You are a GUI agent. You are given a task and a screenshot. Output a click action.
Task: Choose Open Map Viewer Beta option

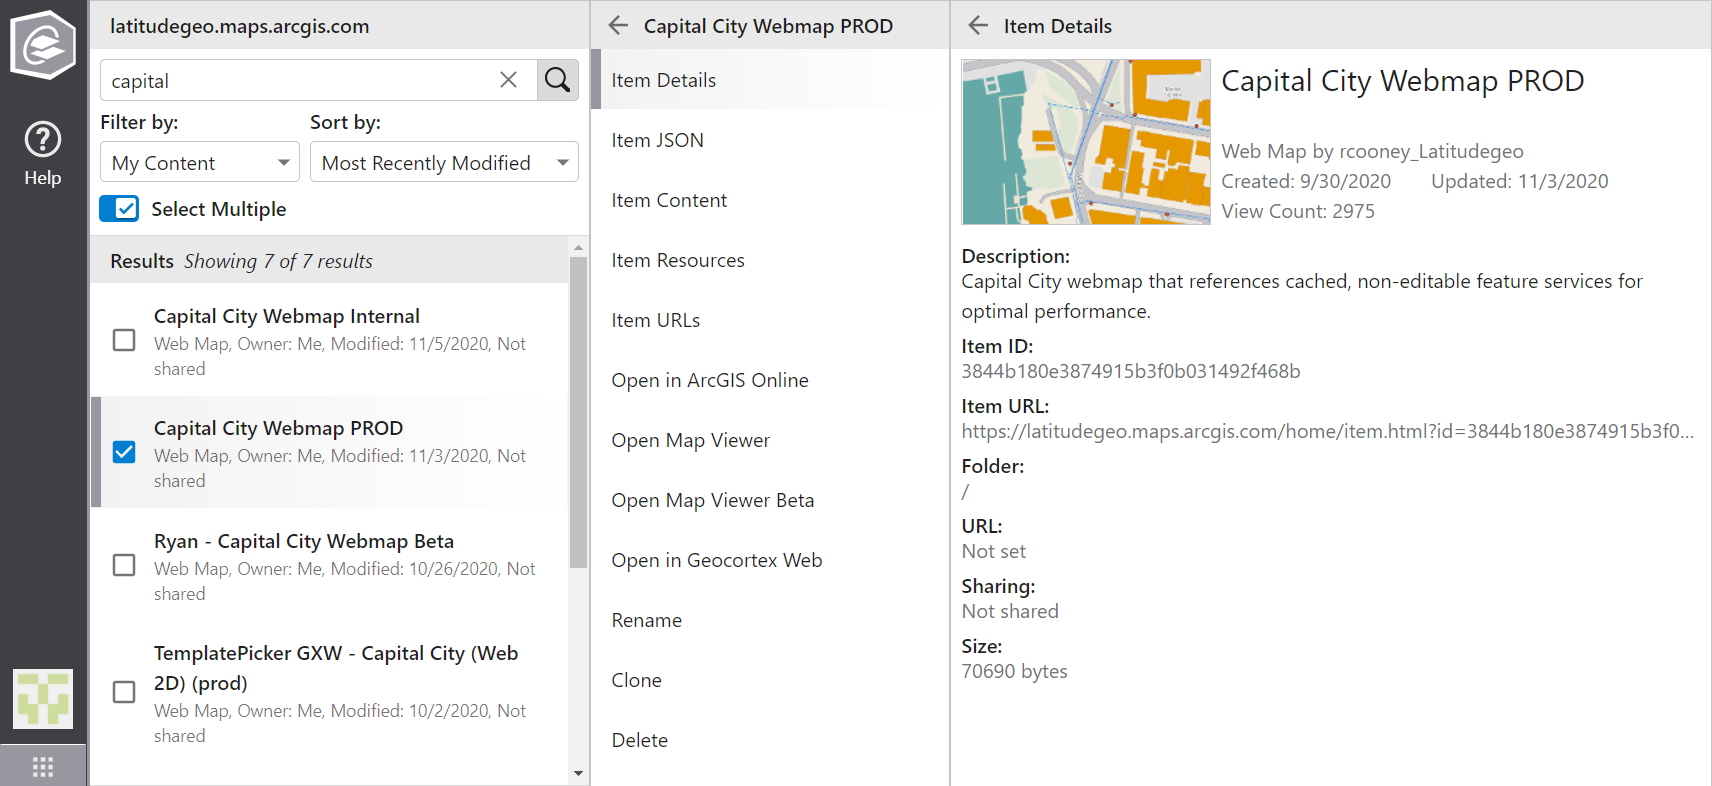tap(769, 500)
